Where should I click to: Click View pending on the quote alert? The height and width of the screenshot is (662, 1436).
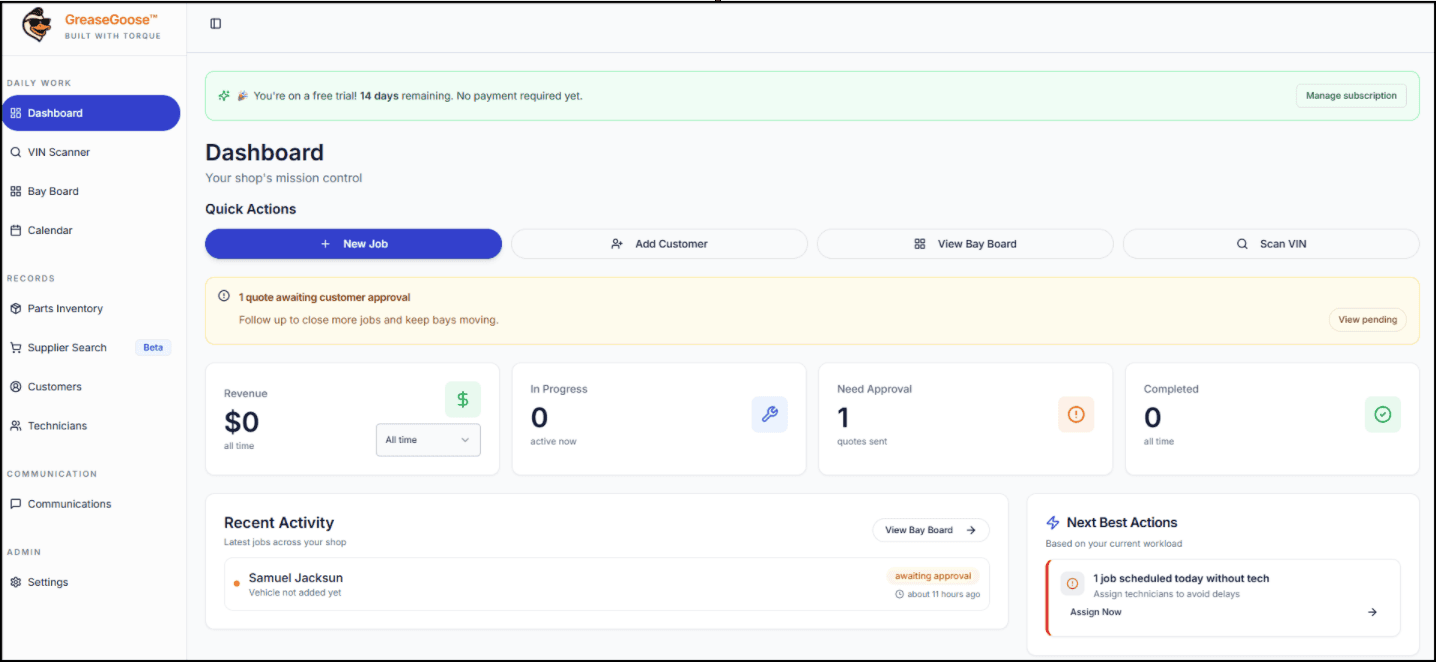(x=1367, y=319)
